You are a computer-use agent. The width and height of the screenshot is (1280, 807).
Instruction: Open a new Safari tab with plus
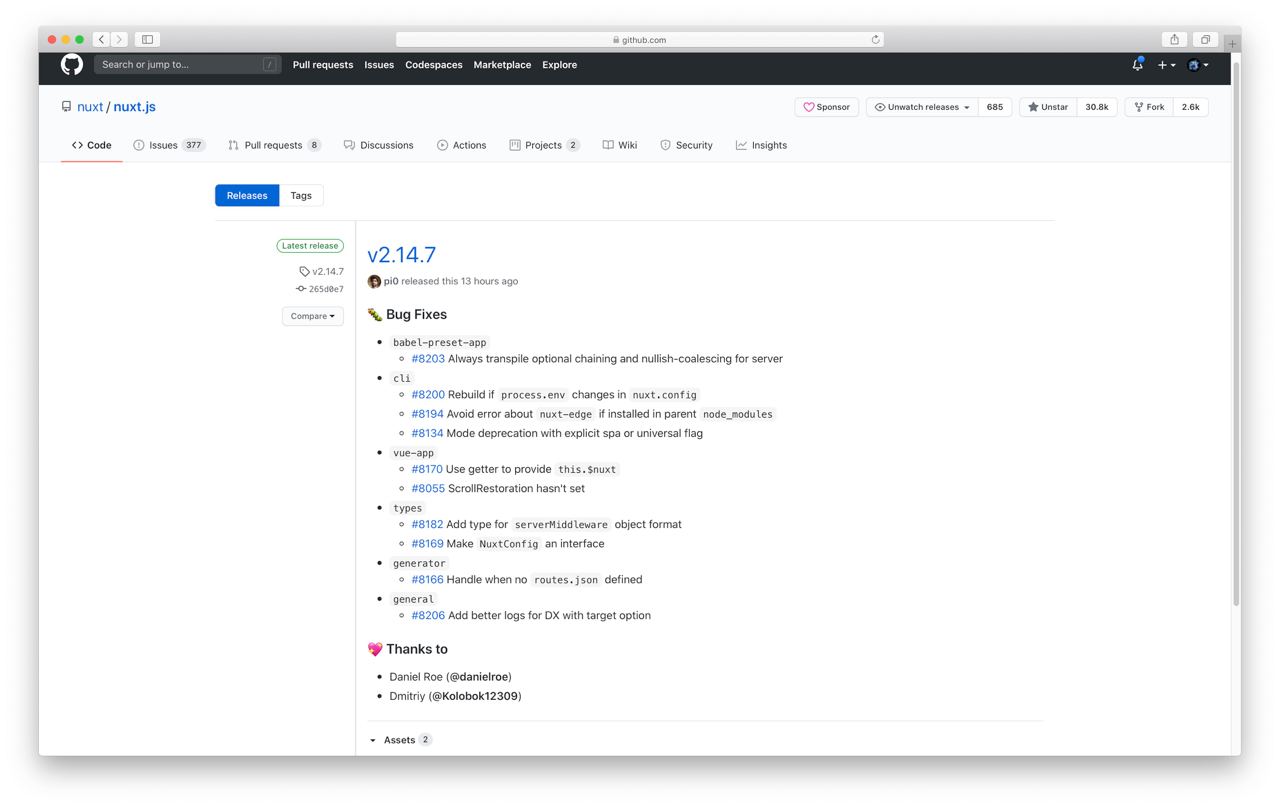pos(1232,43)
